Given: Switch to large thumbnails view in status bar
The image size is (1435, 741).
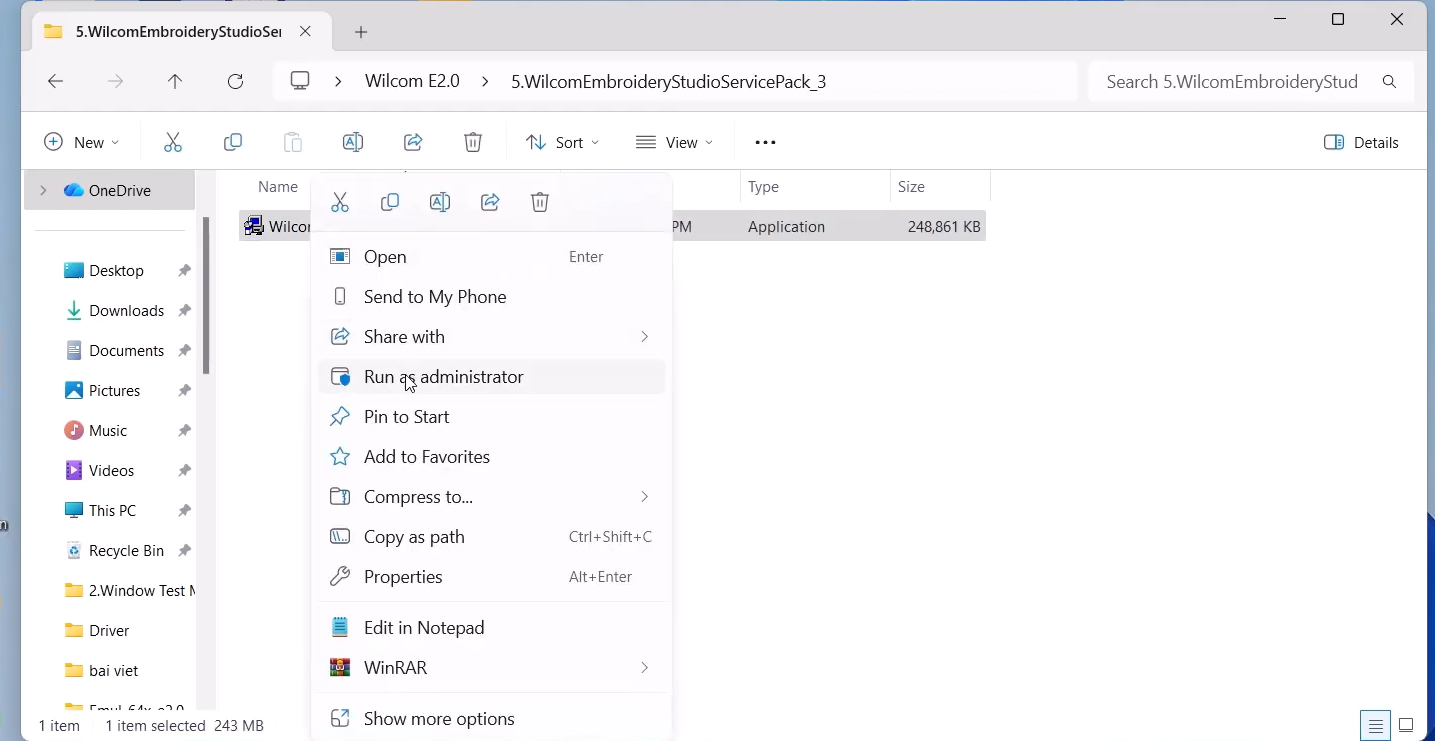Looking at the screenshot, I should click(x=1406, y=726).
